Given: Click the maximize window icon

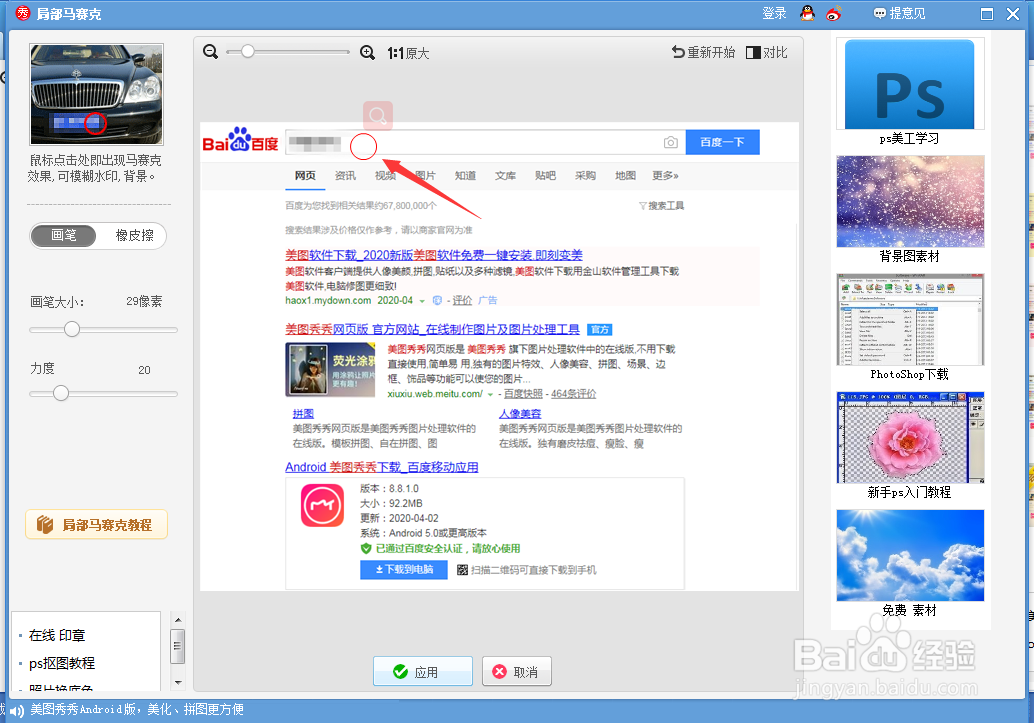Looking at the screenshot, I should point(987,14).
